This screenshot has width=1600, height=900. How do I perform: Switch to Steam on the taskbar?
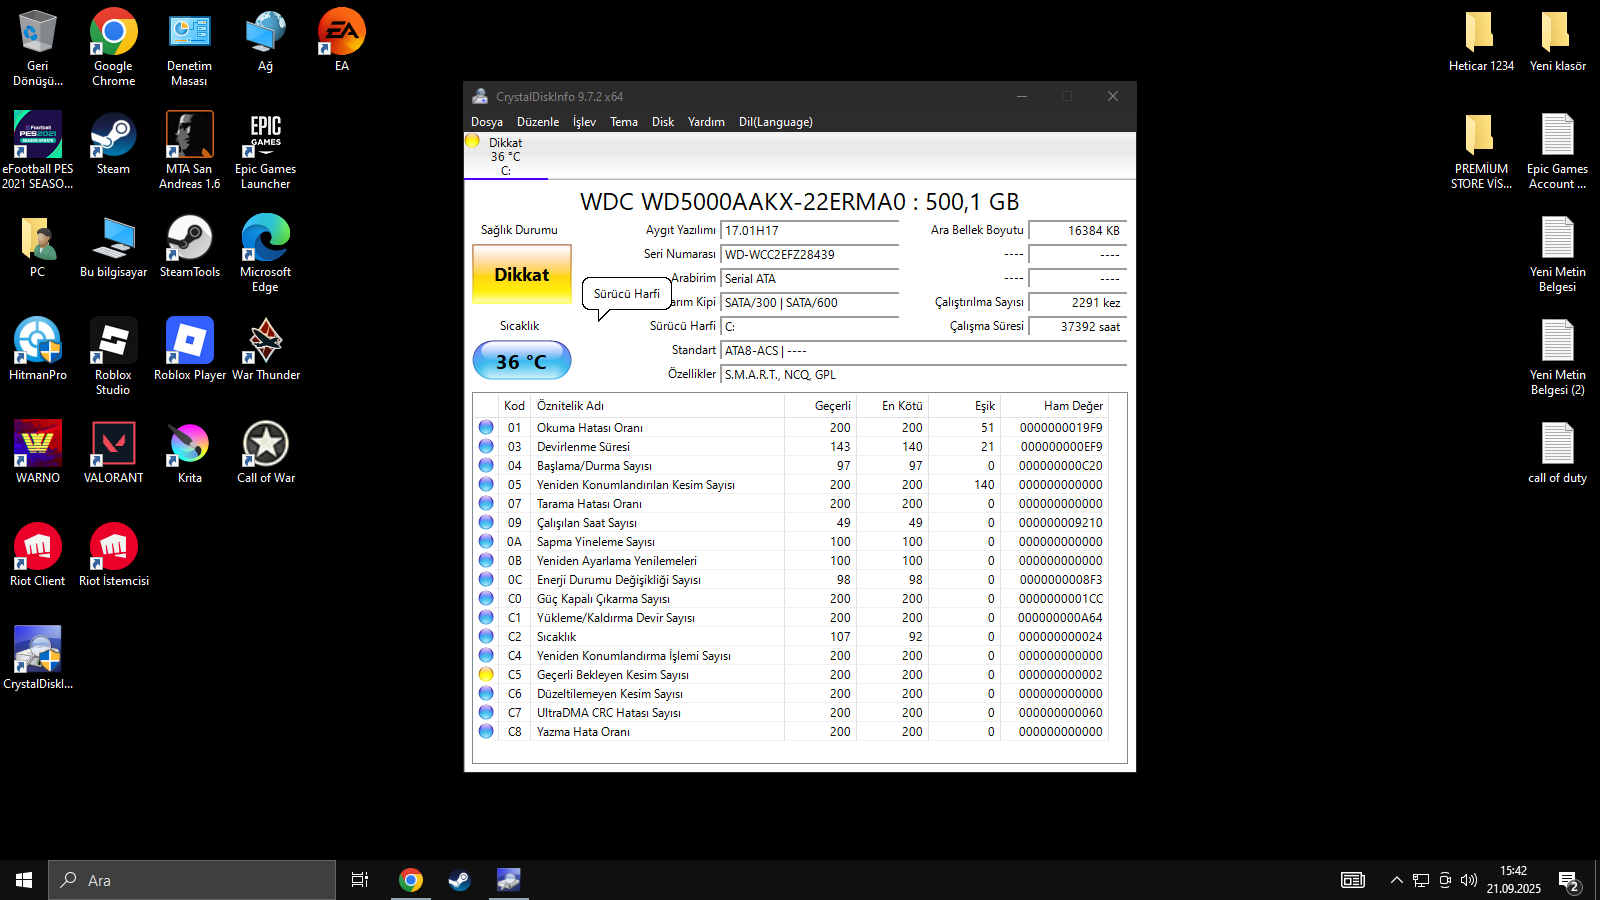click(459, 880)
